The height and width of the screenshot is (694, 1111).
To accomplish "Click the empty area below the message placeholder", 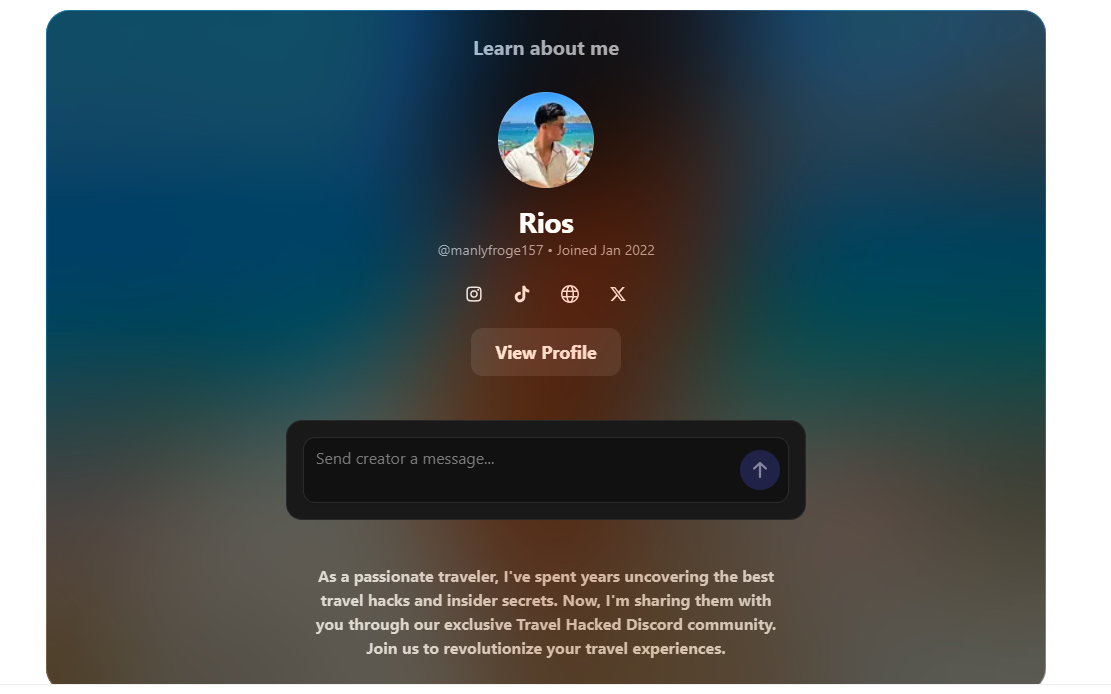I will coord(521,486).
